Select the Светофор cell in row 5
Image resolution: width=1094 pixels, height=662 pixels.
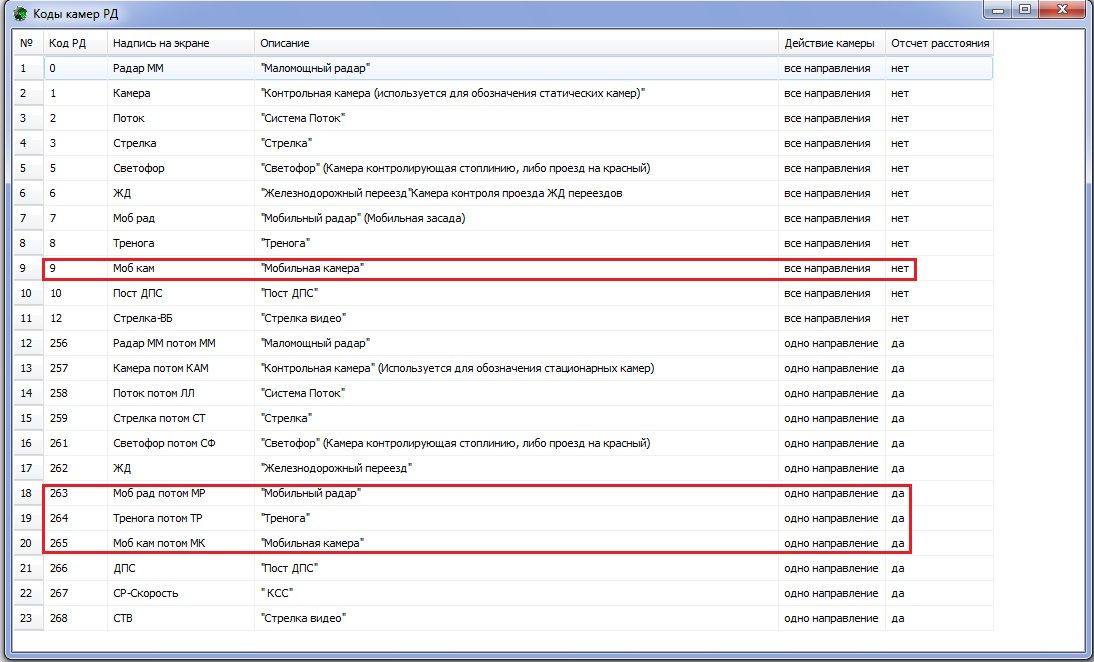tap(181, 168)
